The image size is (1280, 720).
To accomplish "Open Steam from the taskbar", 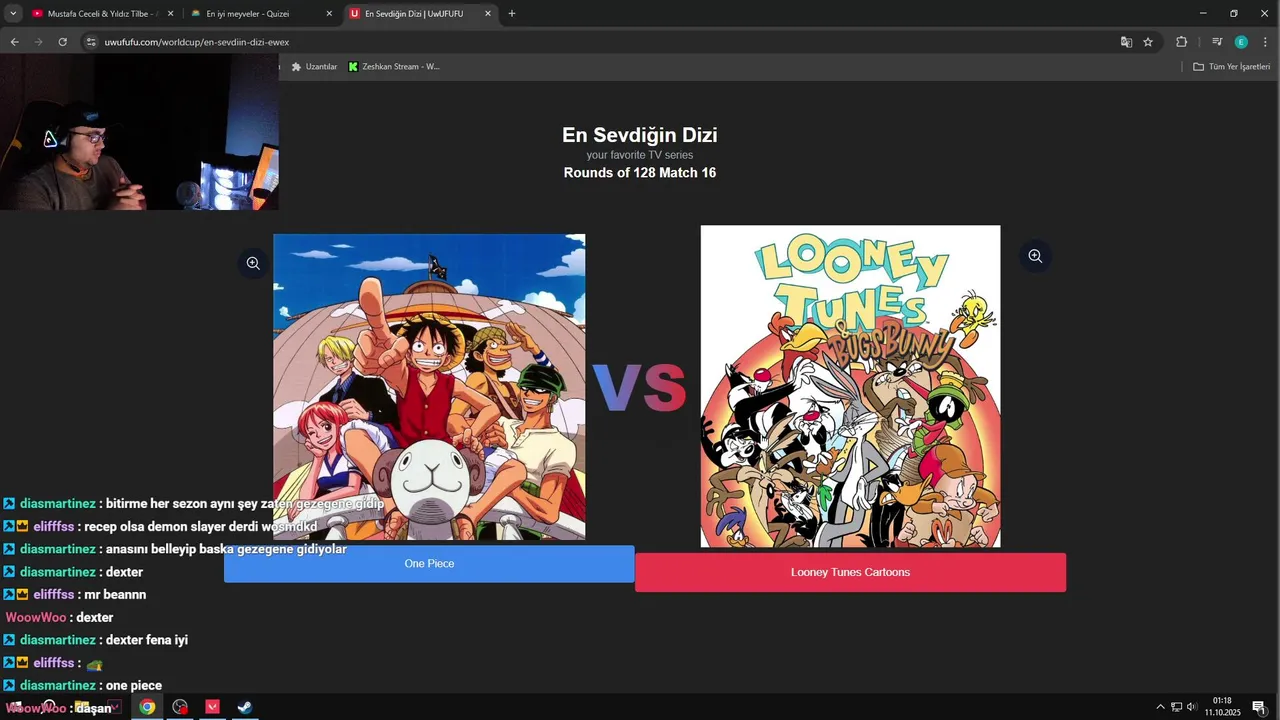I will (x=244, y=707).
